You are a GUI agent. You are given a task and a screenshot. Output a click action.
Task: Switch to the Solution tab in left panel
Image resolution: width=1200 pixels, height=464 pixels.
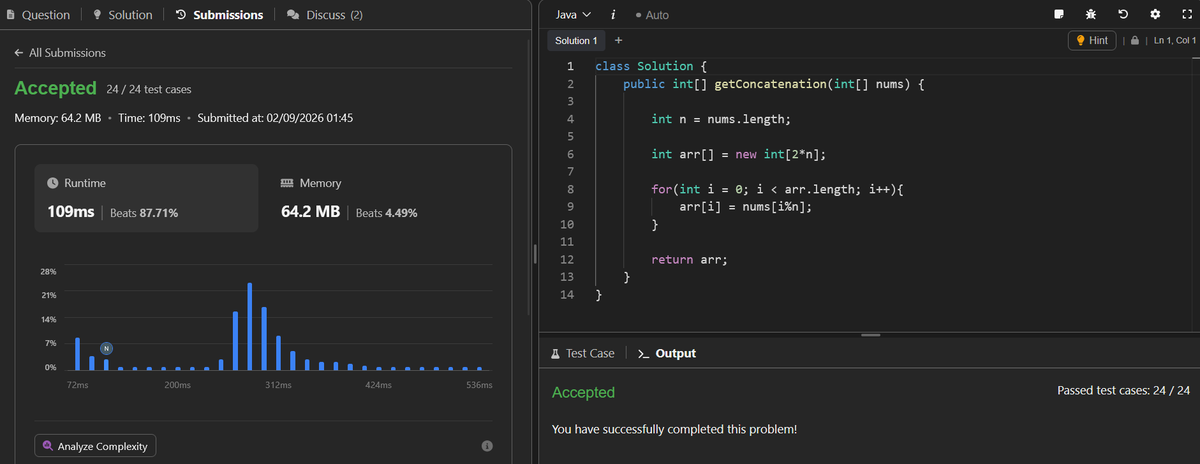coord(122,15)
